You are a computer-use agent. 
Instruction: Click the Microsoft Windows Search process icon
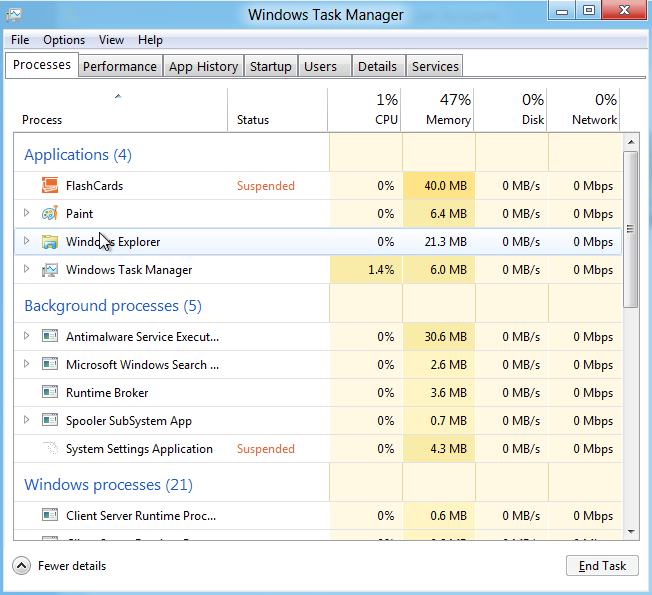point(50,364)
